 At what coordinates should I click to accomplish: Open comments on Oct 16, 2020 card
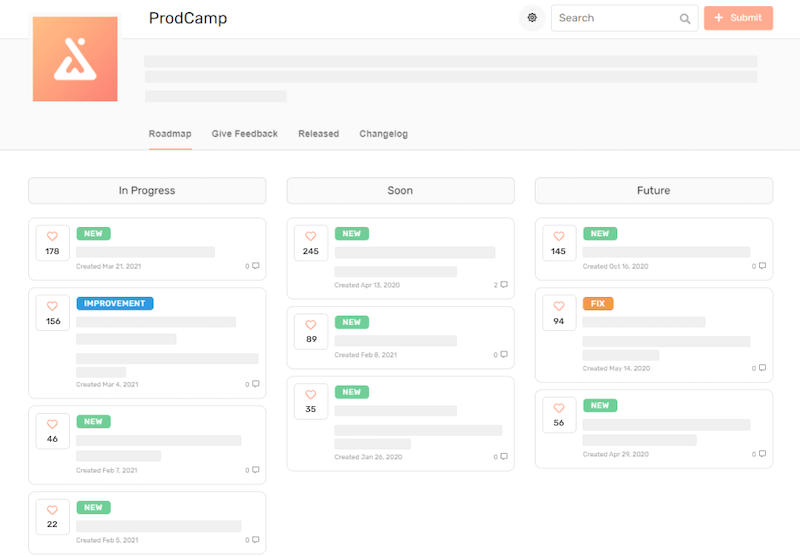[x=759, y=266]
